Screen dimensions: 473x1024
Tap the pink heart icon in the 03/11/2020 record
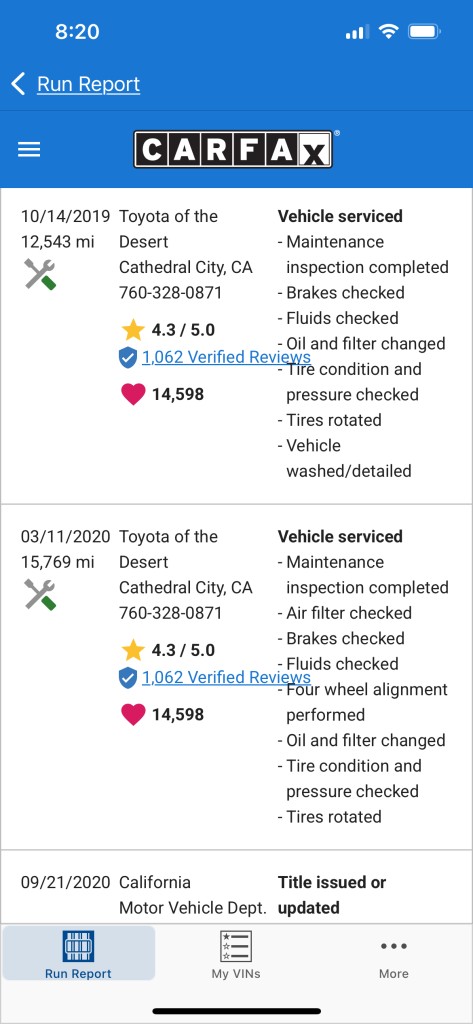[133, 714]
